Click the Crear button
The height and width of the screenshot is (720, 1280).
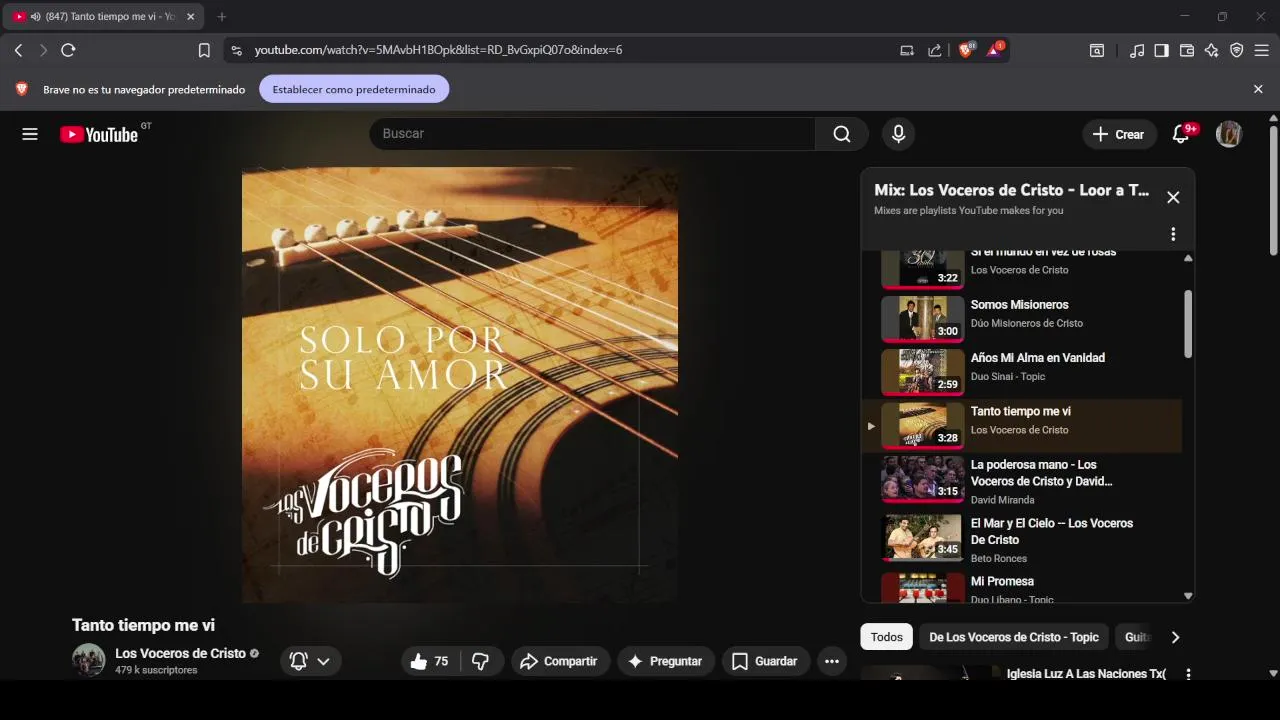click(x=1118, y=134)
